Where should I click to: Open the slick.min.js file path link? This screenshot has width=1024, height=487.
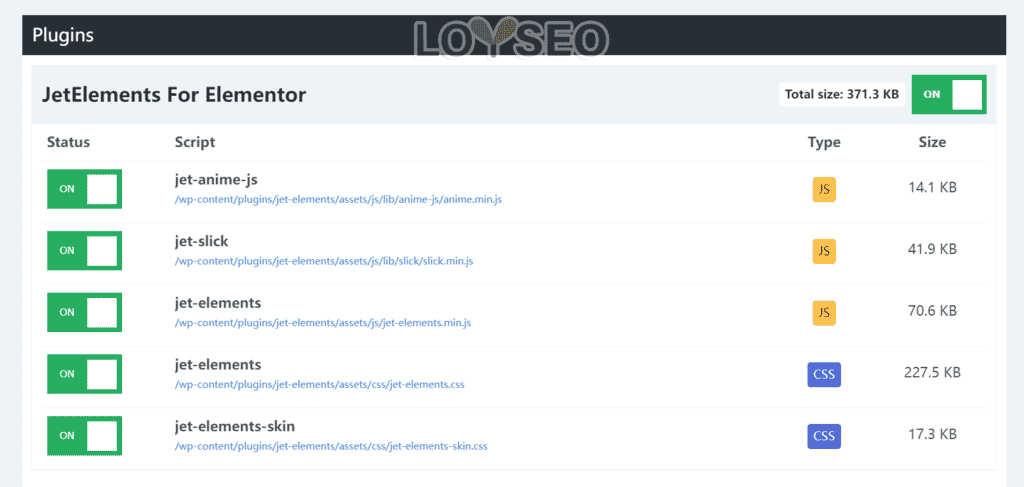tap(324, 261)
